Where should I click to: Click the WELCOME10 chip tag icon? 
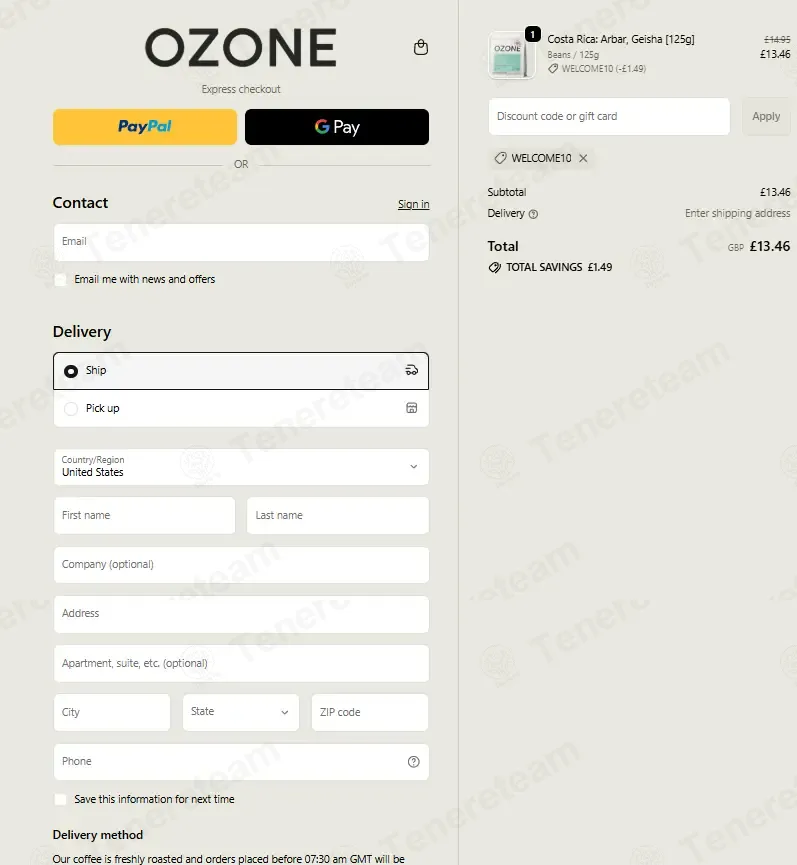(500, 158)
